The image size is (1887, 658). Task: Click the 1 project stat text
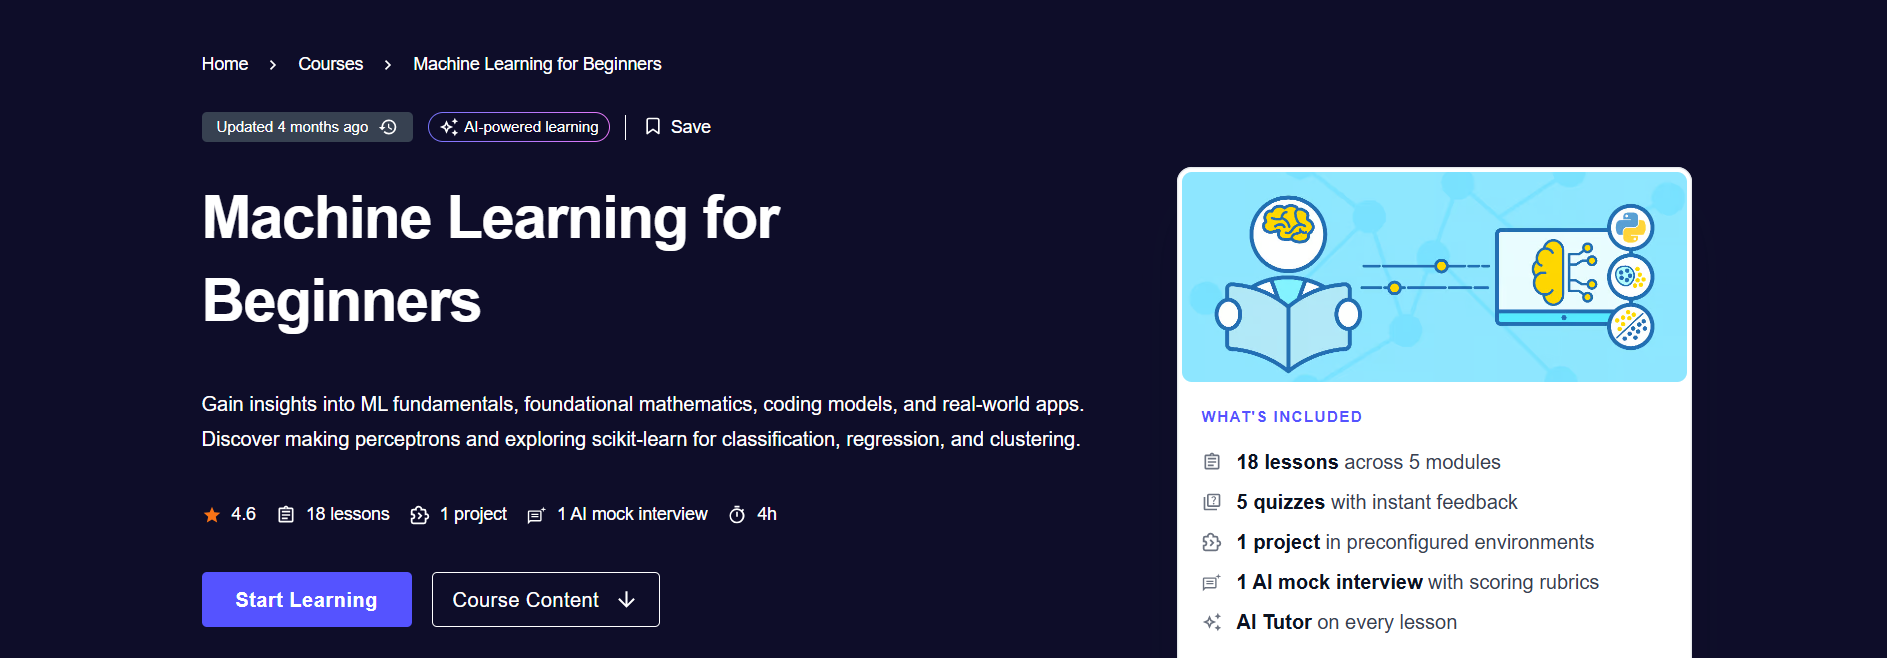[x=474, y=514]
